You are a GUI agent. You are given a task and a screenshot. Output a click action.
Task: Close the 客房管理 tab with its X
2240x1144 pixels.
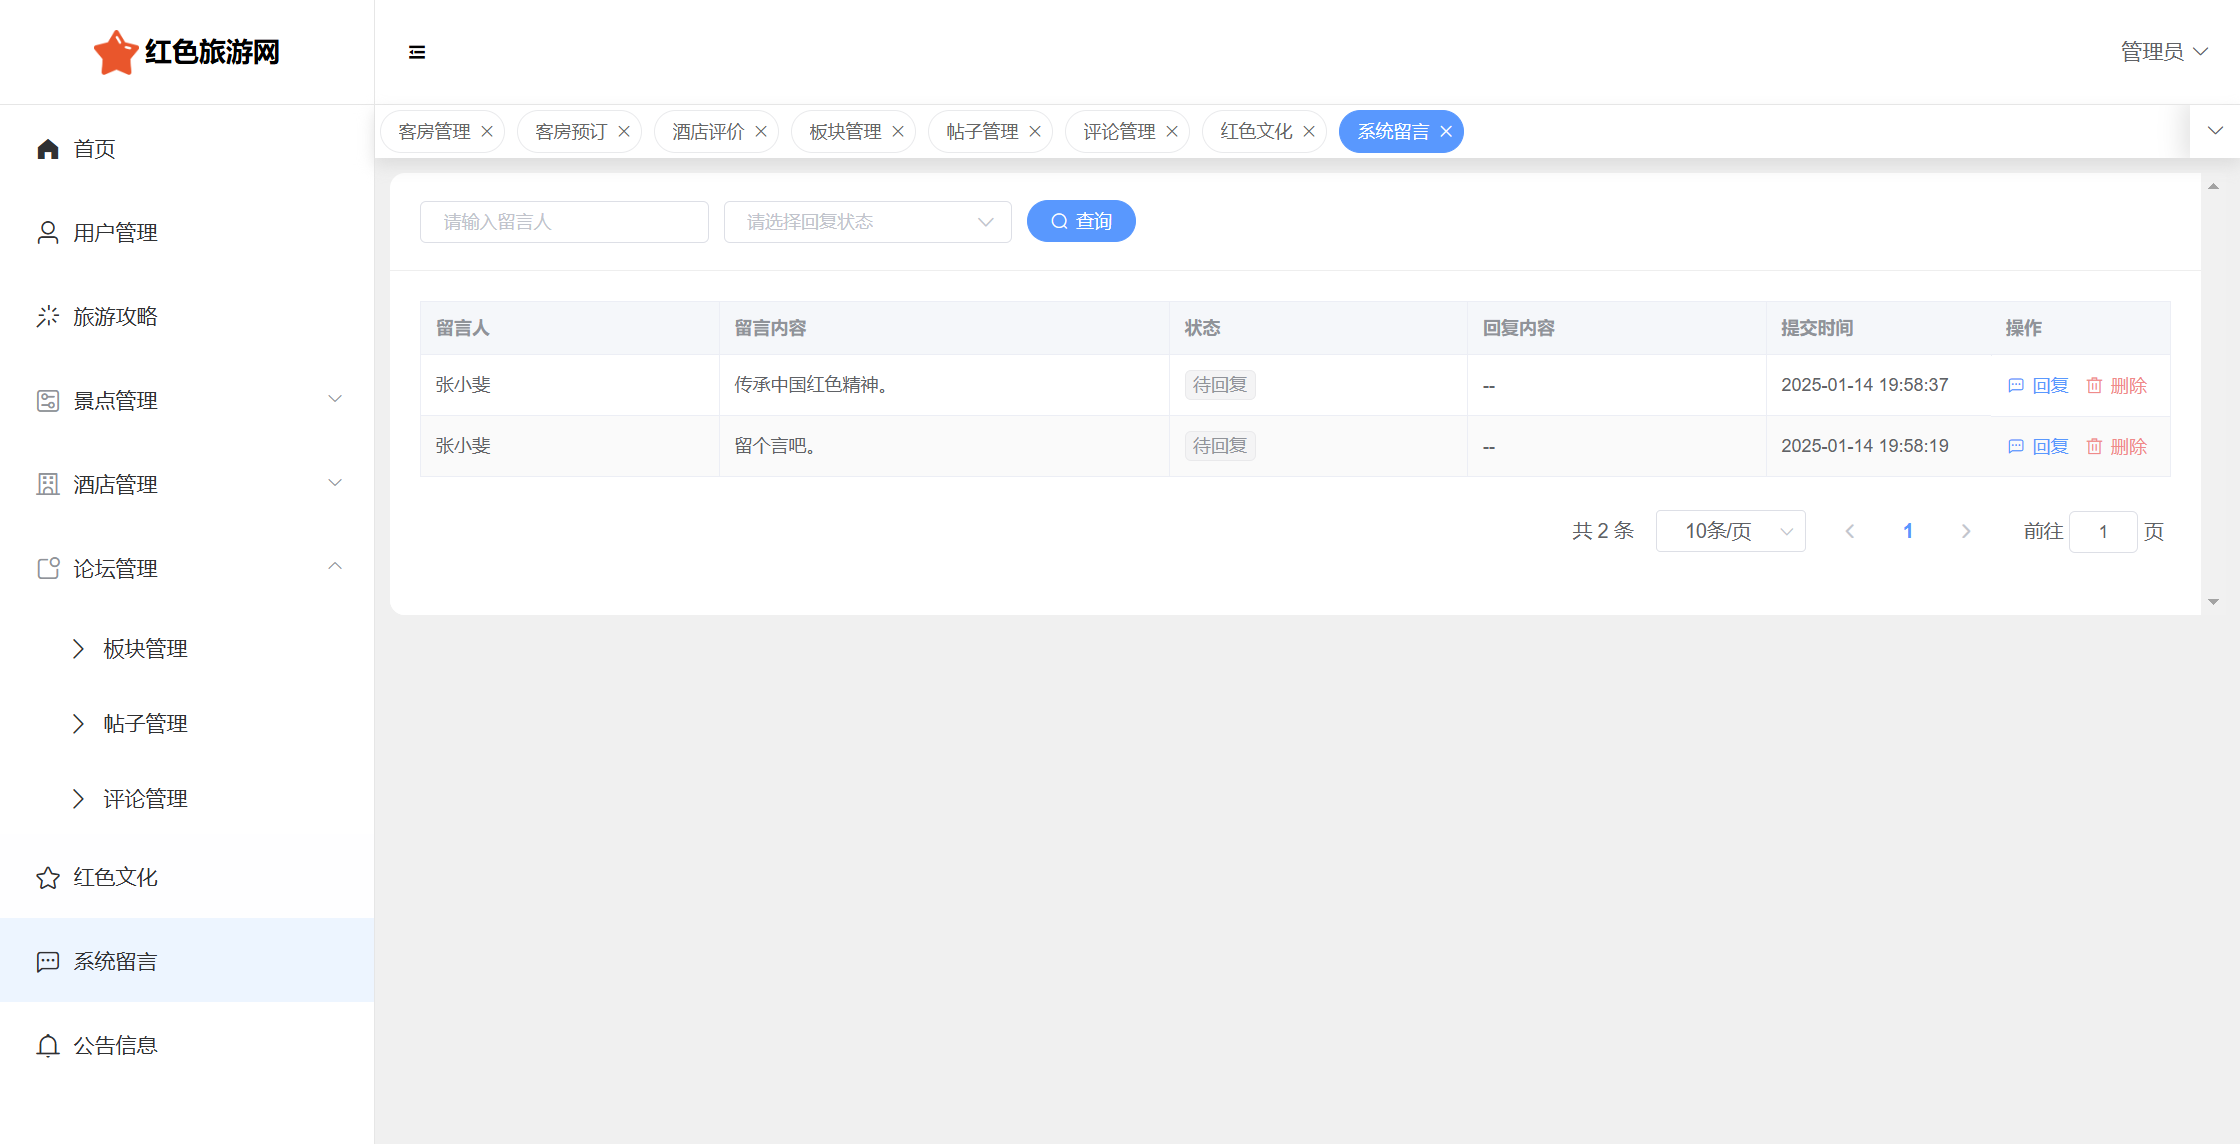click(x=487, y=132)
